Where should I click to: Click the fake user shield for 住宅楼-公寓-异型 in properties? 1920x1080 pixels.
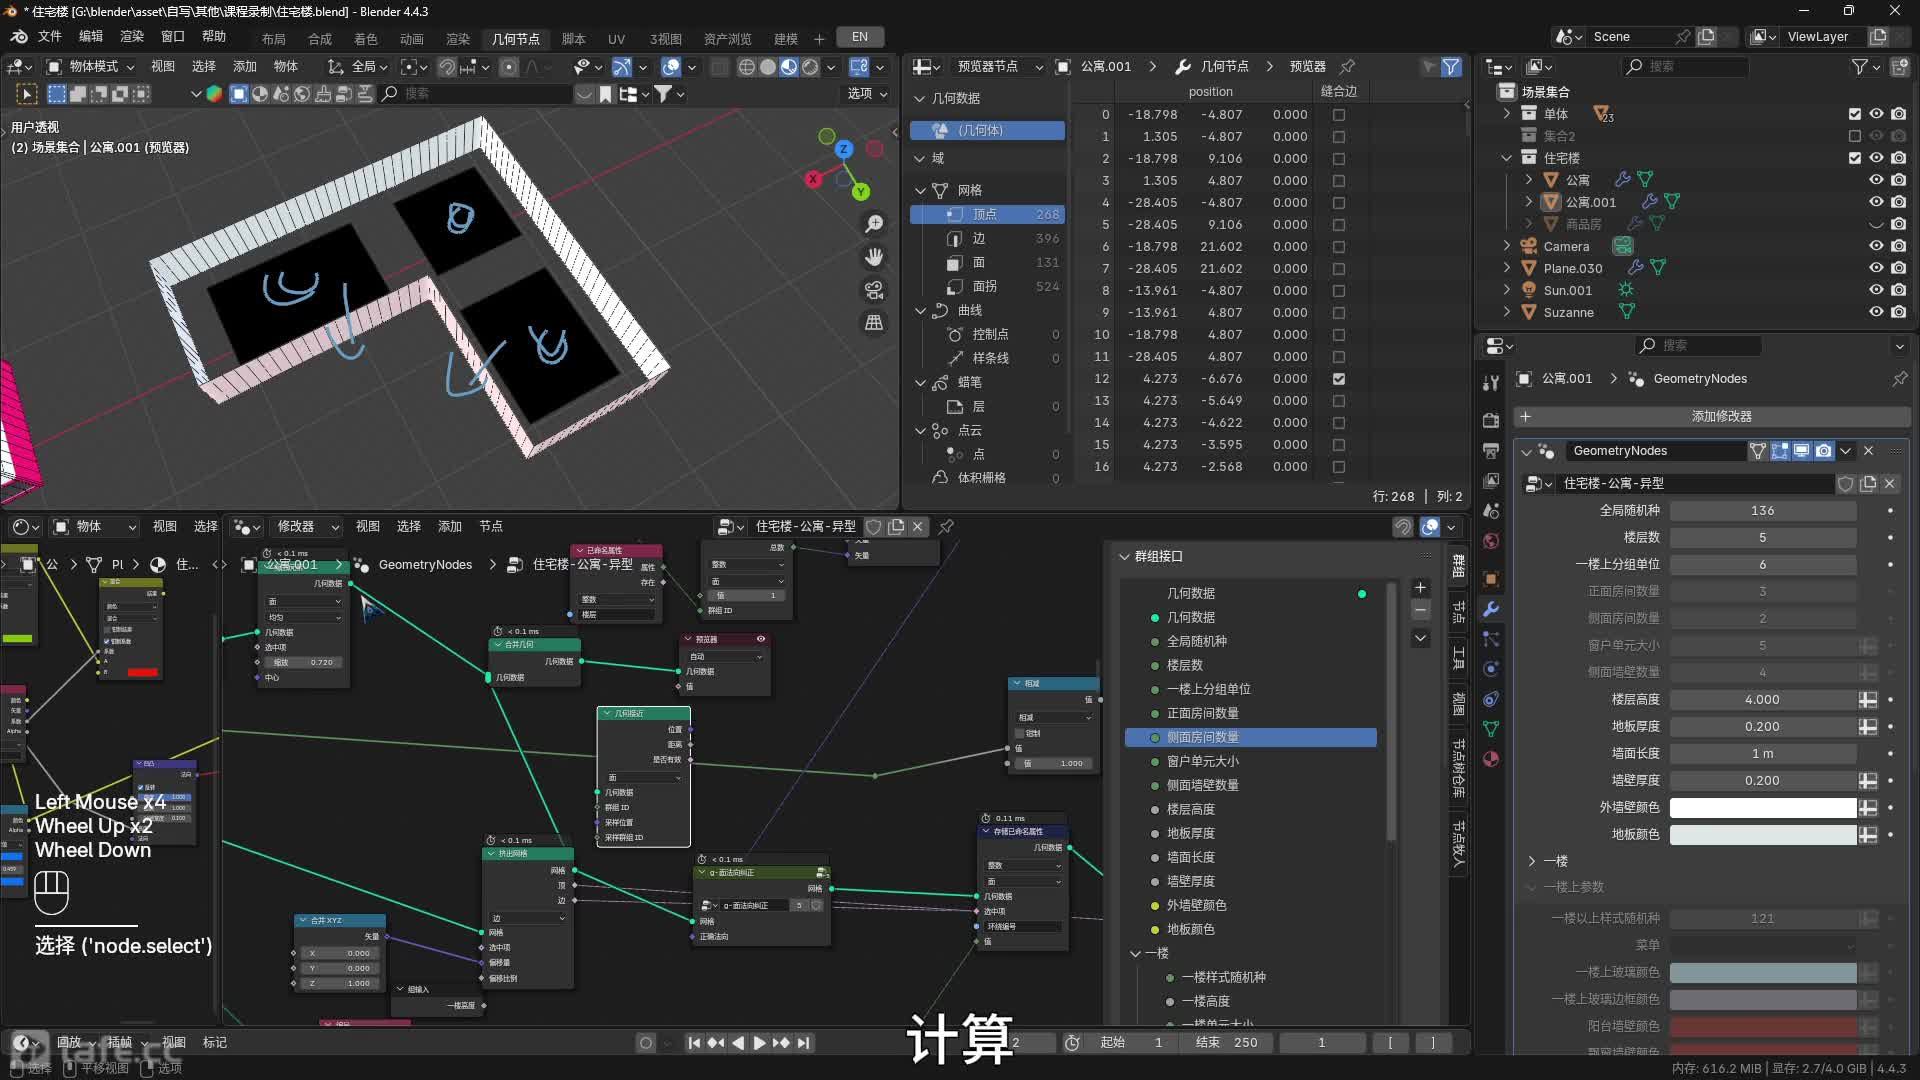tap(1846, 484)
